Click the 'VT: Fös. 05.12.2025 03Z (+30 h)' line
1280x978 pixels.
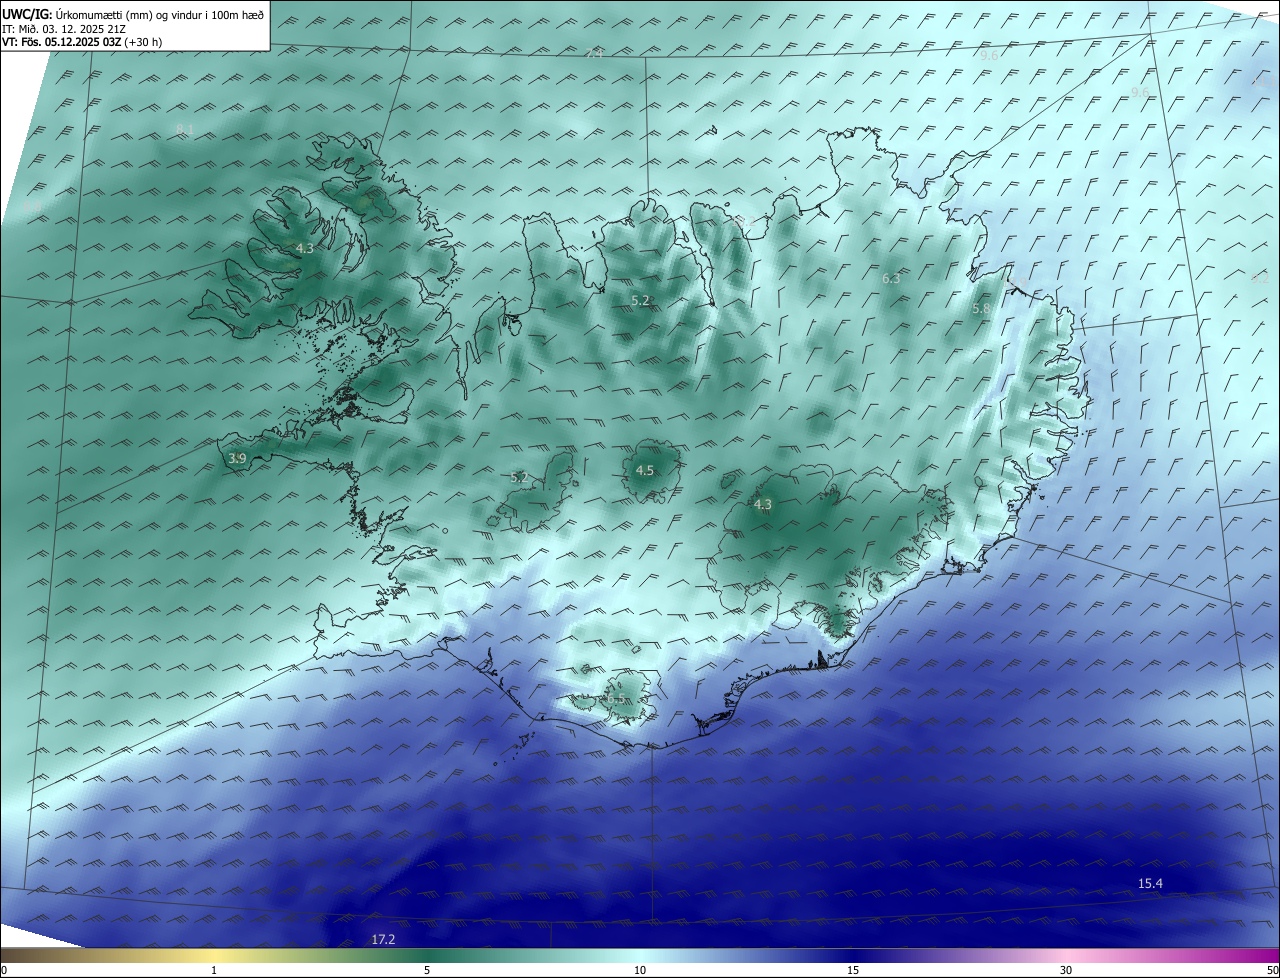82,42
